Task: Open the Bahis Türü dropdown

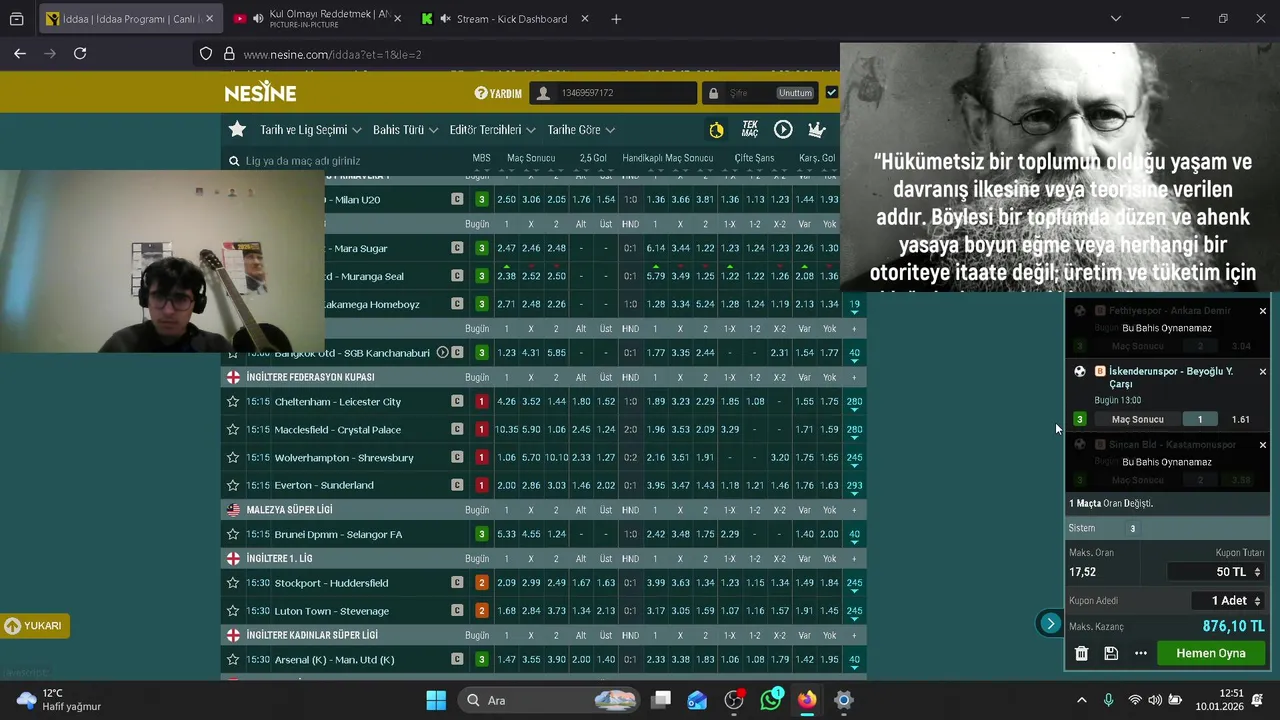Action: pyautogui.click(x=405, y=130)
